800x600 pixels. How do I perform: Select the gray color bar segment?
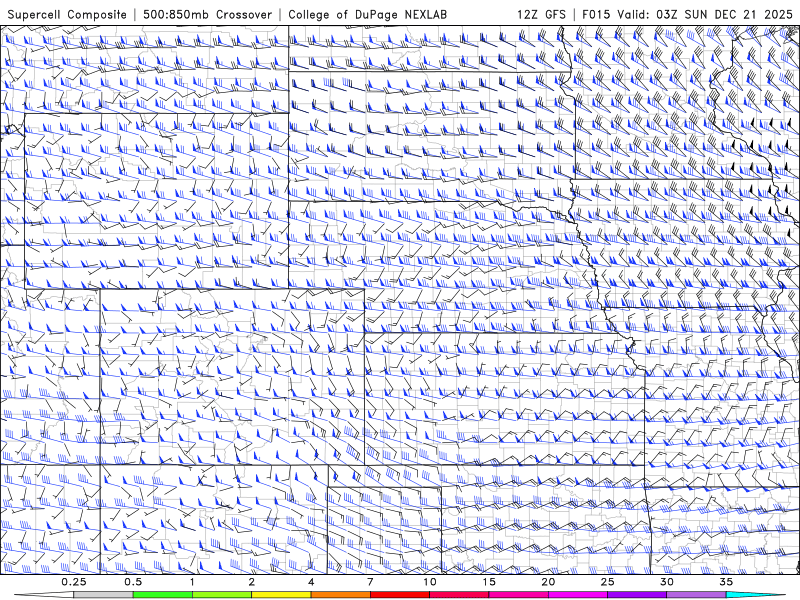click(104, 595)
